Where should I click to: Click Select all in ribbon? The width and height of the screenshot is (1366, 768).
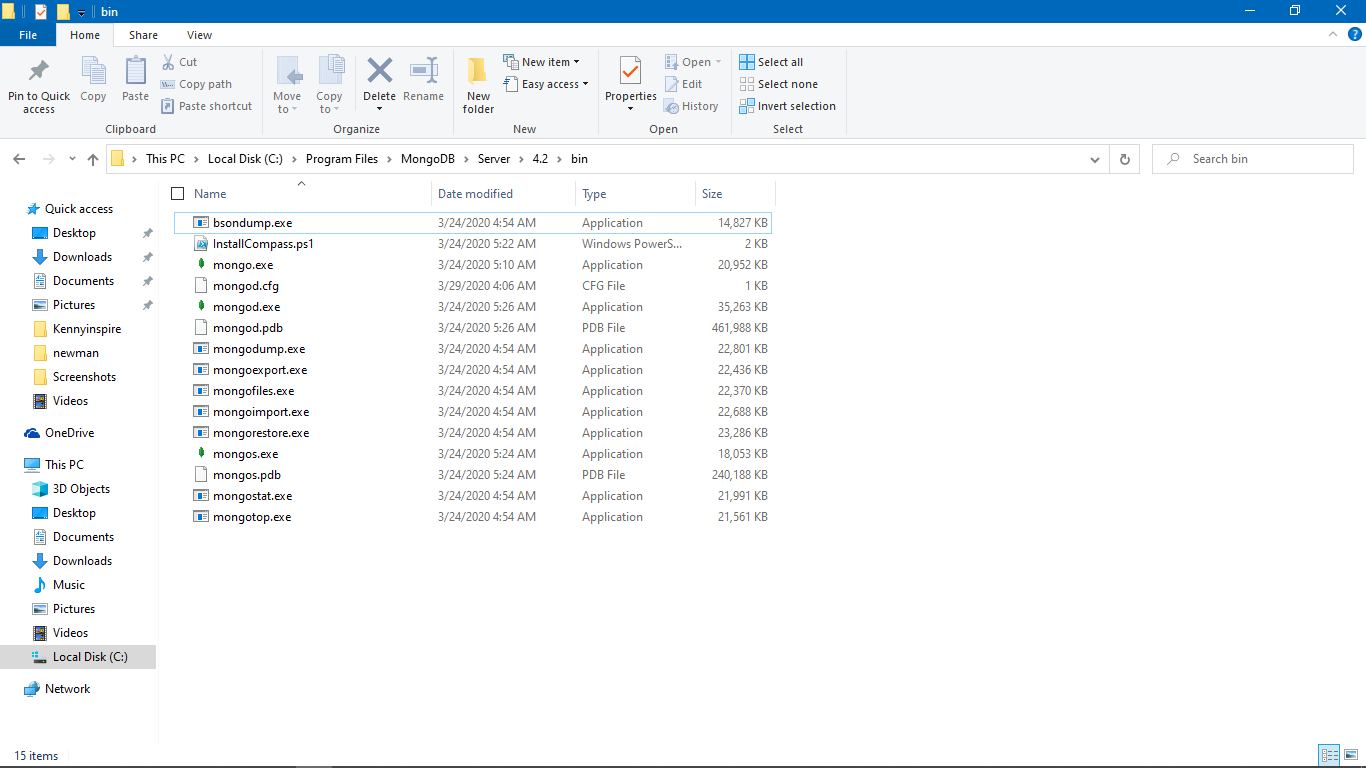771,62
